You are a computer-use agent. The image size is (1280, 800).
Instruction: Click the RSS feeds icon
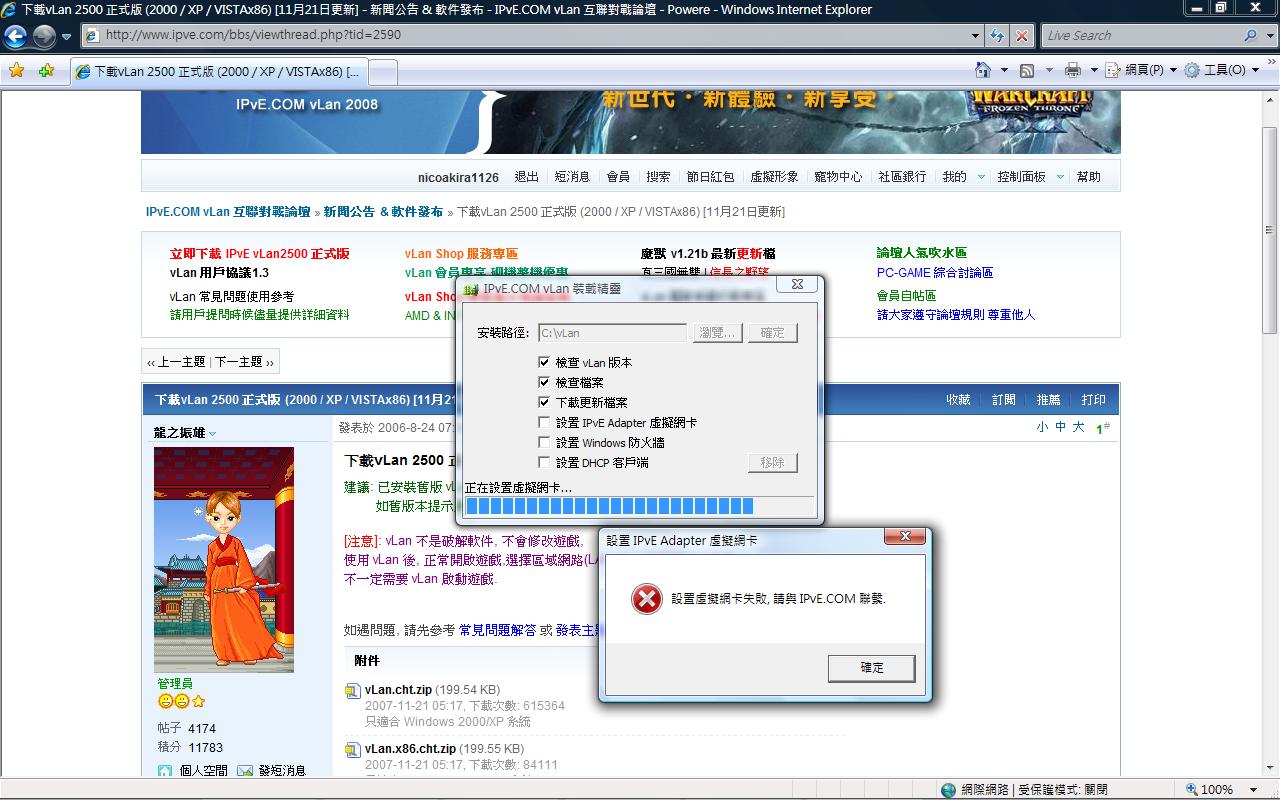(1027, 70)
